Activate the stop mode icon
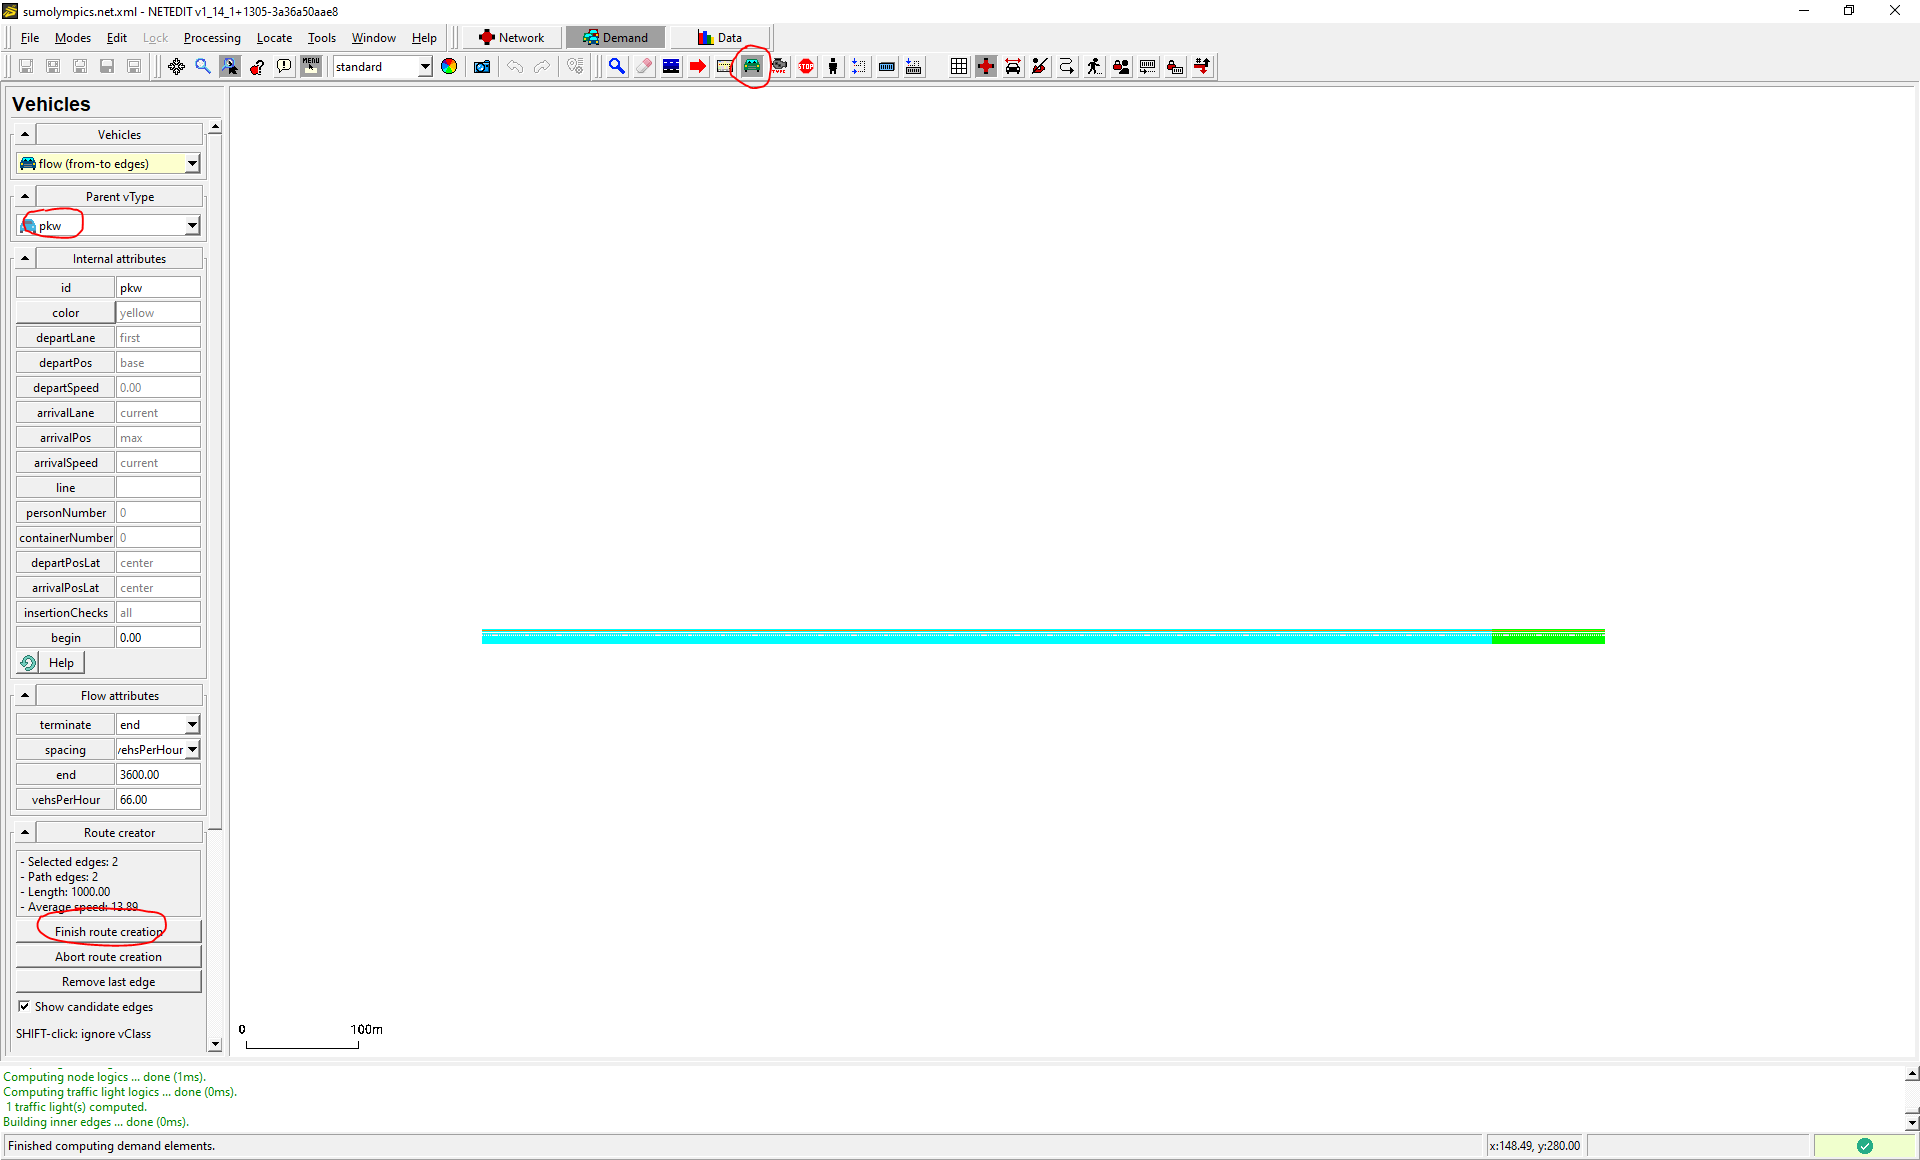Image resolution: width=1920 pixels, height=1160 pixels. click(x=806, y=67)
